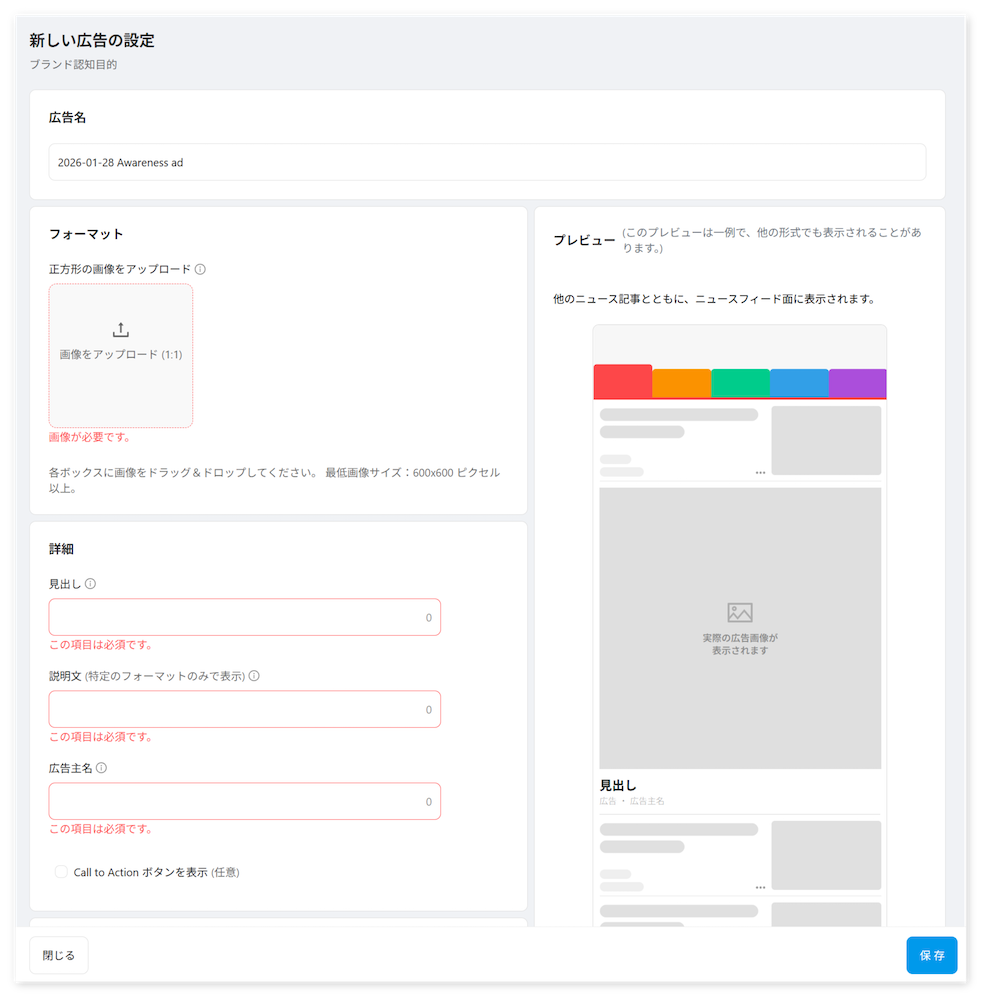
Task: Enable Call to Action ボタンを表示 checkbox
Action: [61, 872]
